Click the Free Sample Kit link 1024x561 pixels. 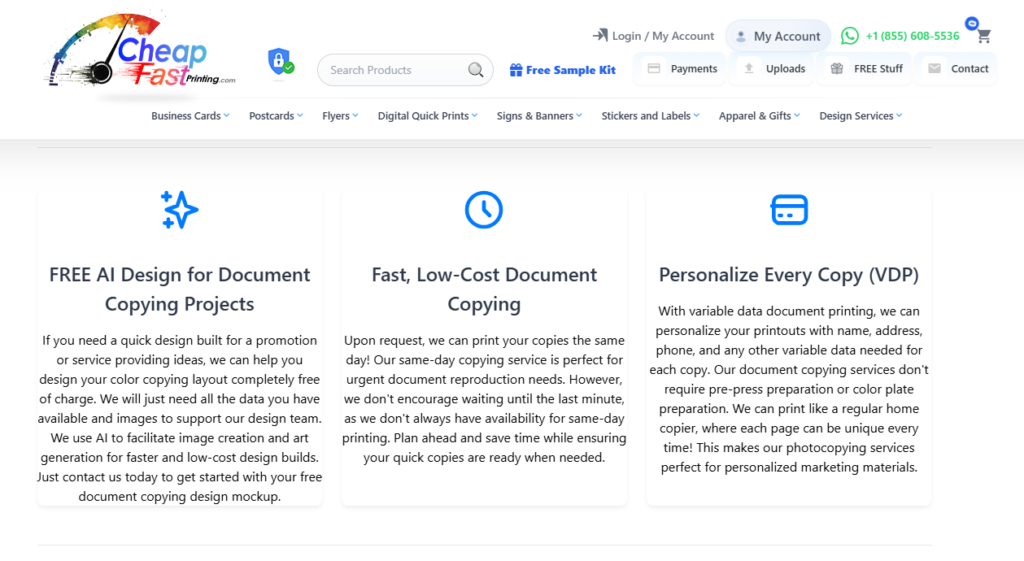click(563, 70)
